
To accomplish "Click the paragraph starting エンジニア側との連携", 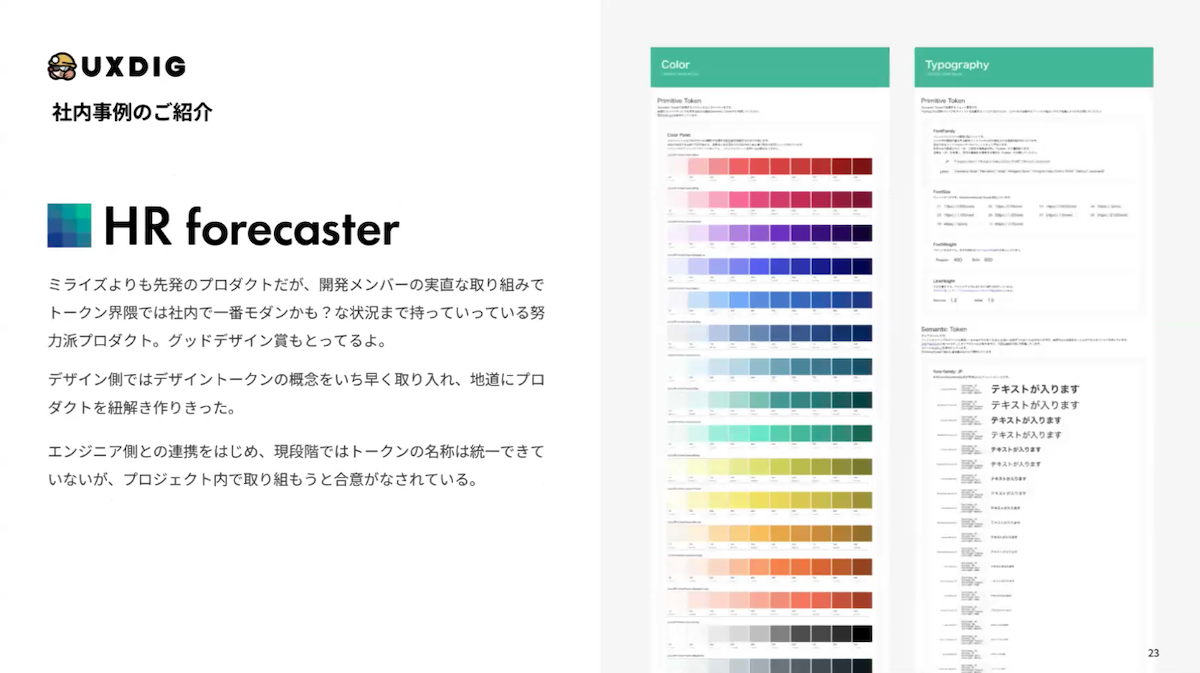I will point(296,465).
